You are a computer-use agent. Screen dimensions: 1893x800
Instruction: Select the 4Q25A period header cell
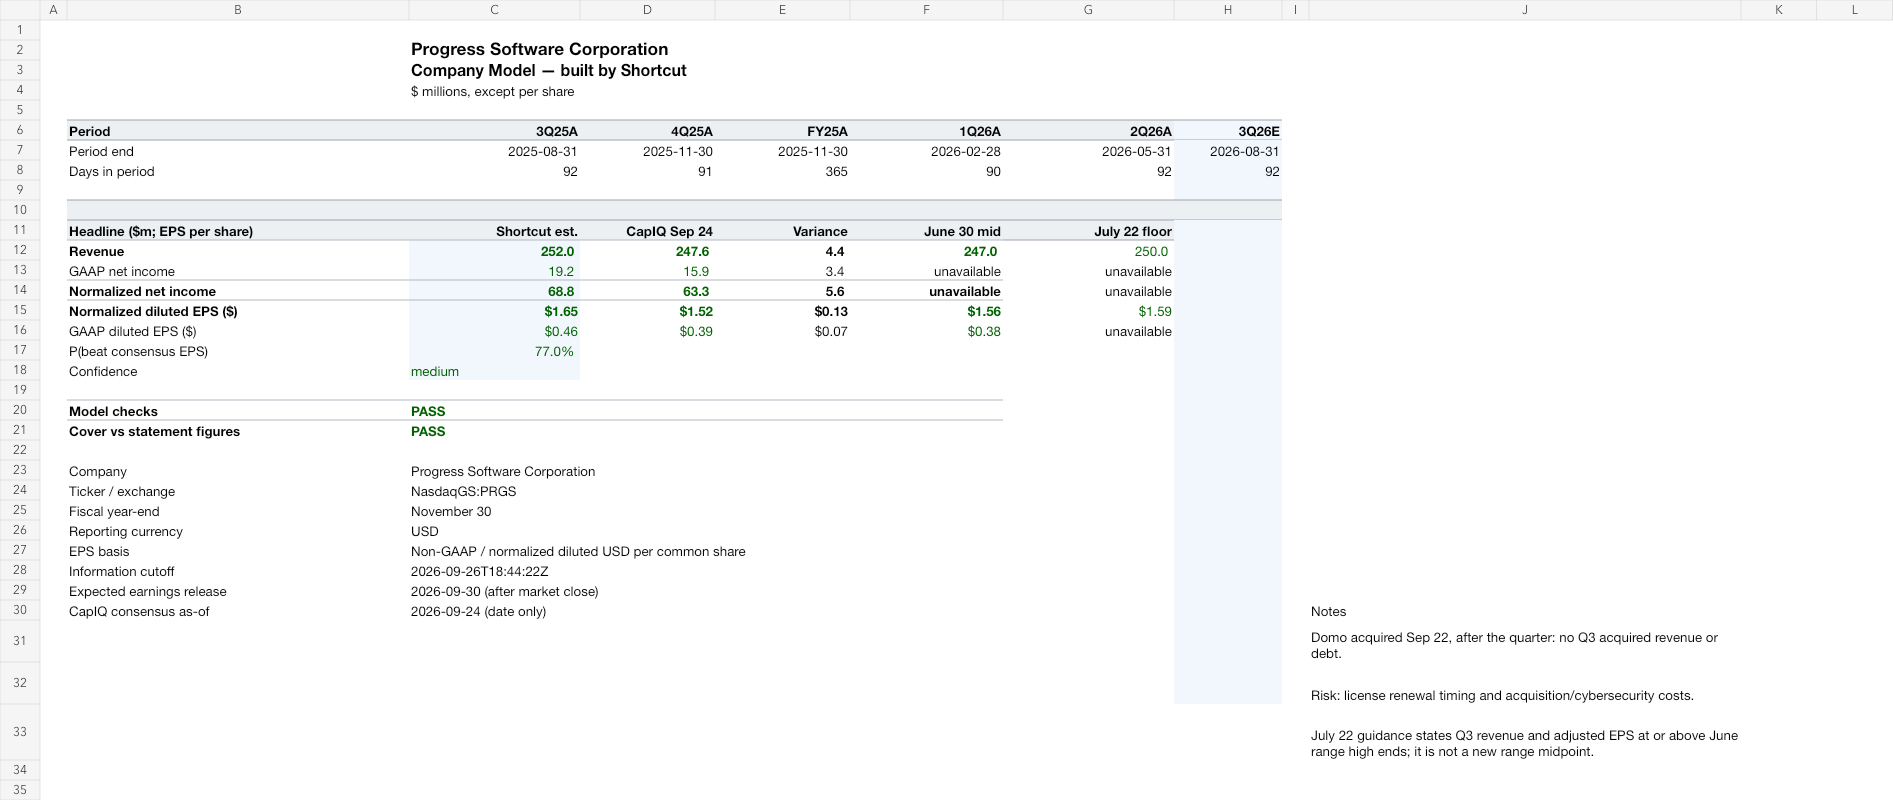coord(691,131)
